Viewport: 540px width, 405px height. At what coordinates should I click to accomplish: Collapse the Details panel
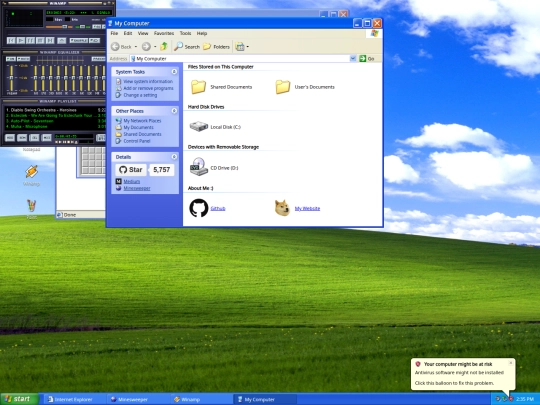point(174,157)
